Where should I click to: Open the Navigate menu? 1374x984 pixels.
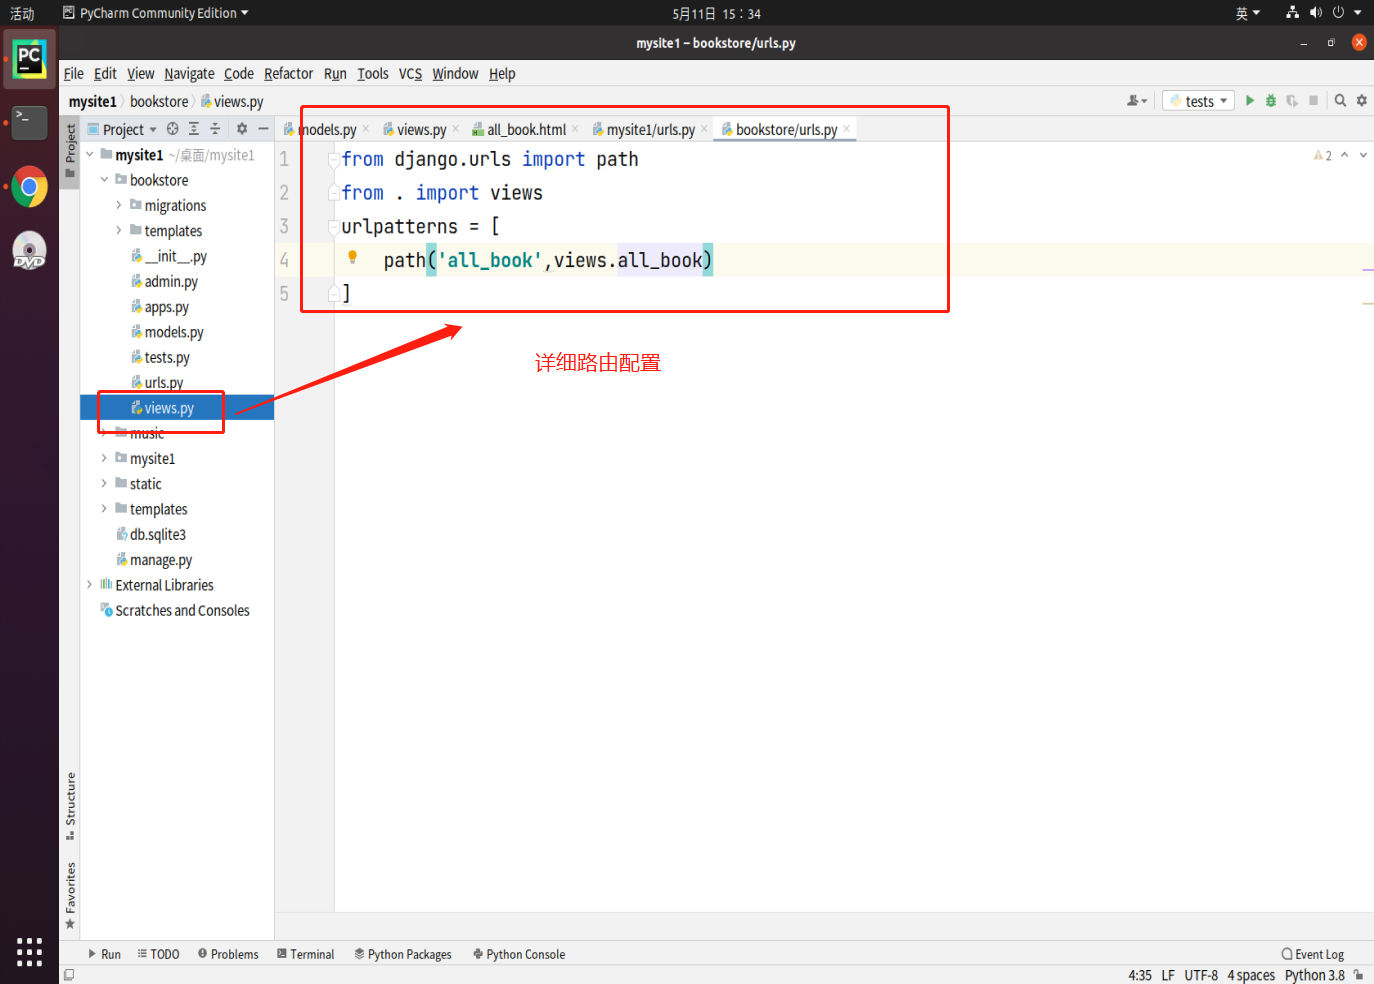(189, 74)
